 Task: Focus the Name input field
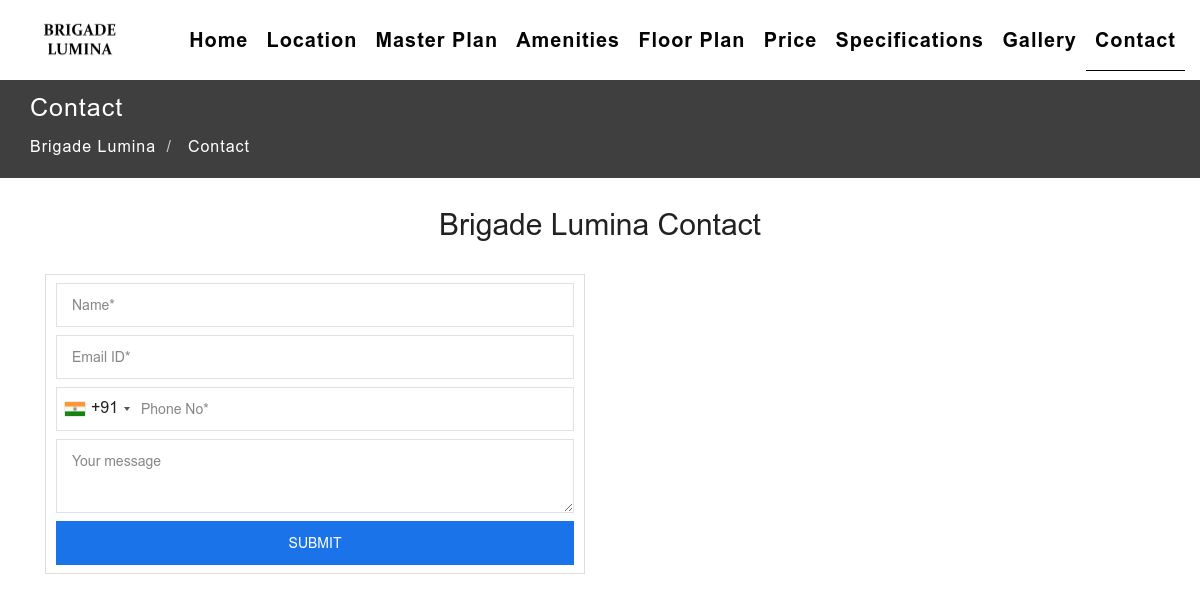point(315,305)
